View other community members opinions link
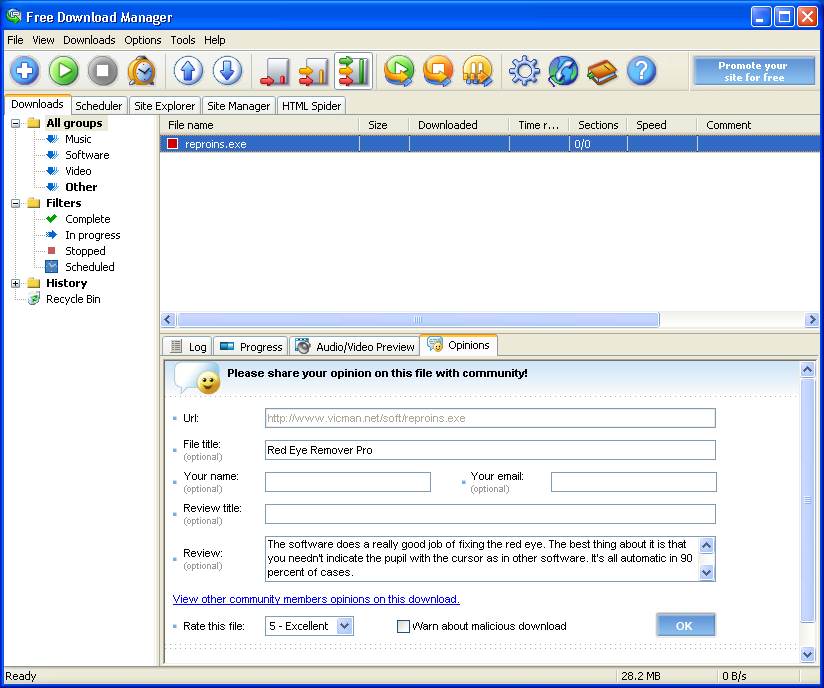 click(x=316, y=599)
